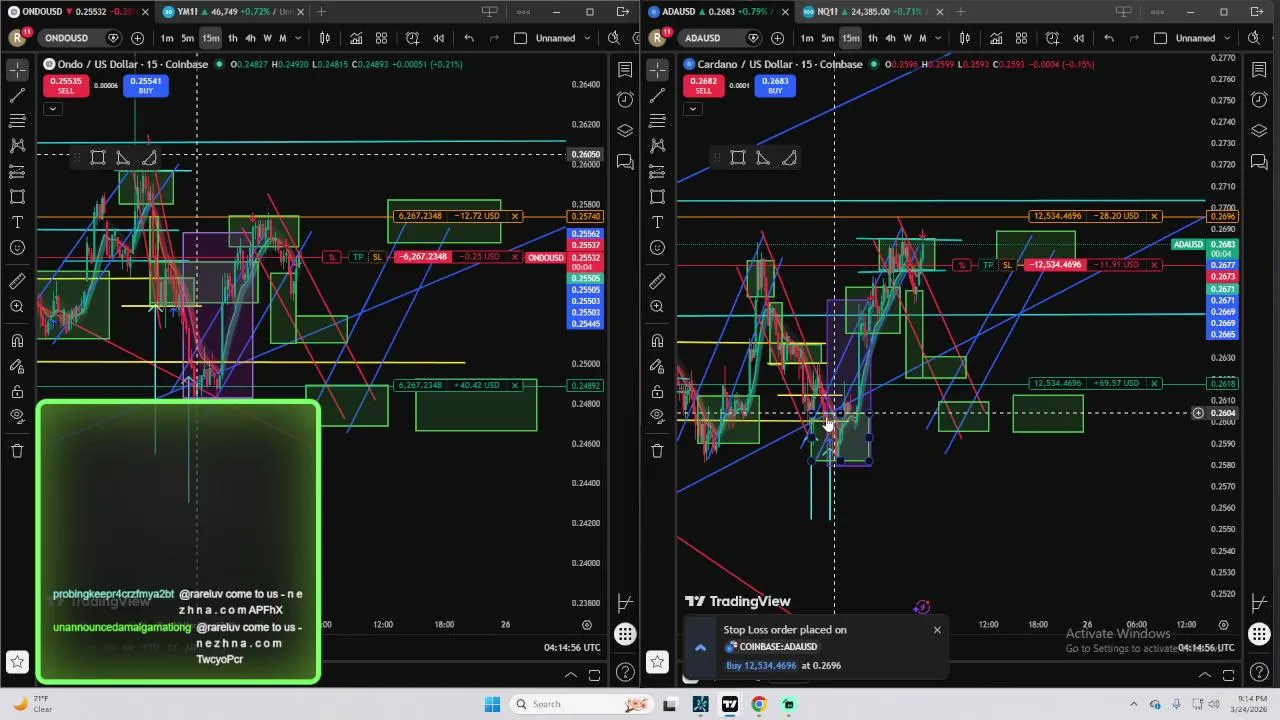1280x720 pixels.
Task: Click the zoom-in tool in left ONDOUSD window
Action: 17,306
